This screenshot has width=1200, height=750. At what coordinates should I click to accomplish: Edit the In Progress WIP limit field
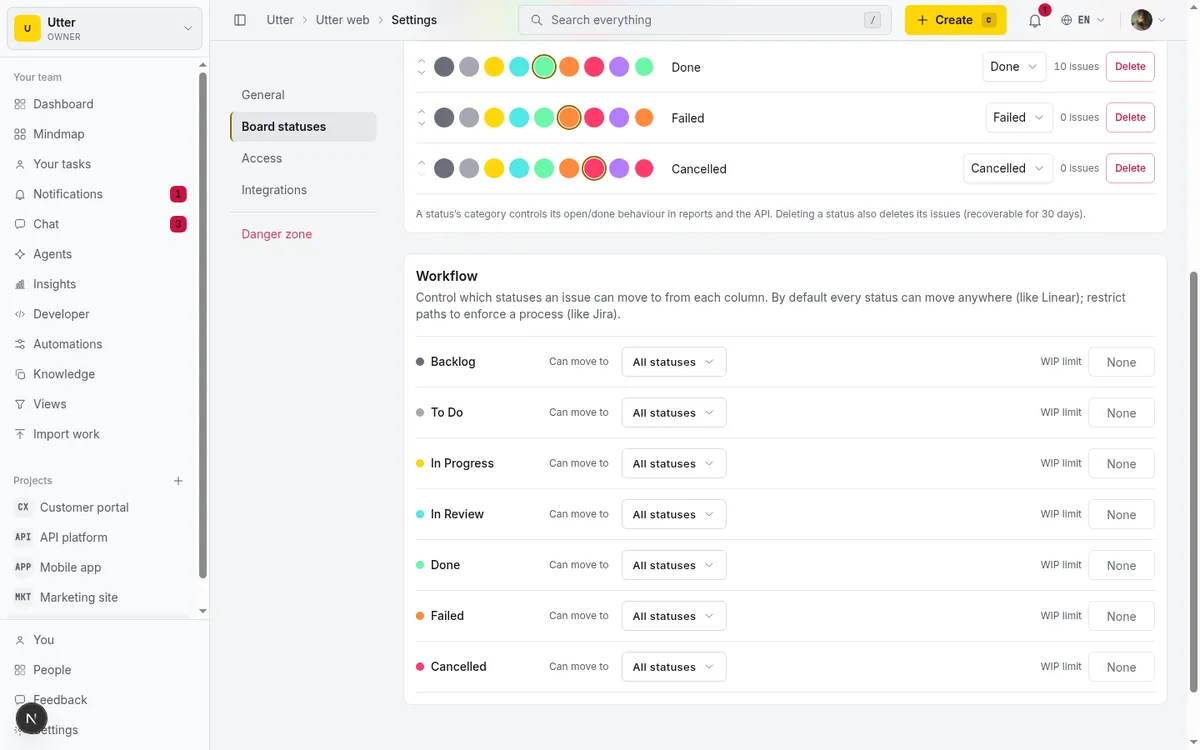(x=1121, y=464)
